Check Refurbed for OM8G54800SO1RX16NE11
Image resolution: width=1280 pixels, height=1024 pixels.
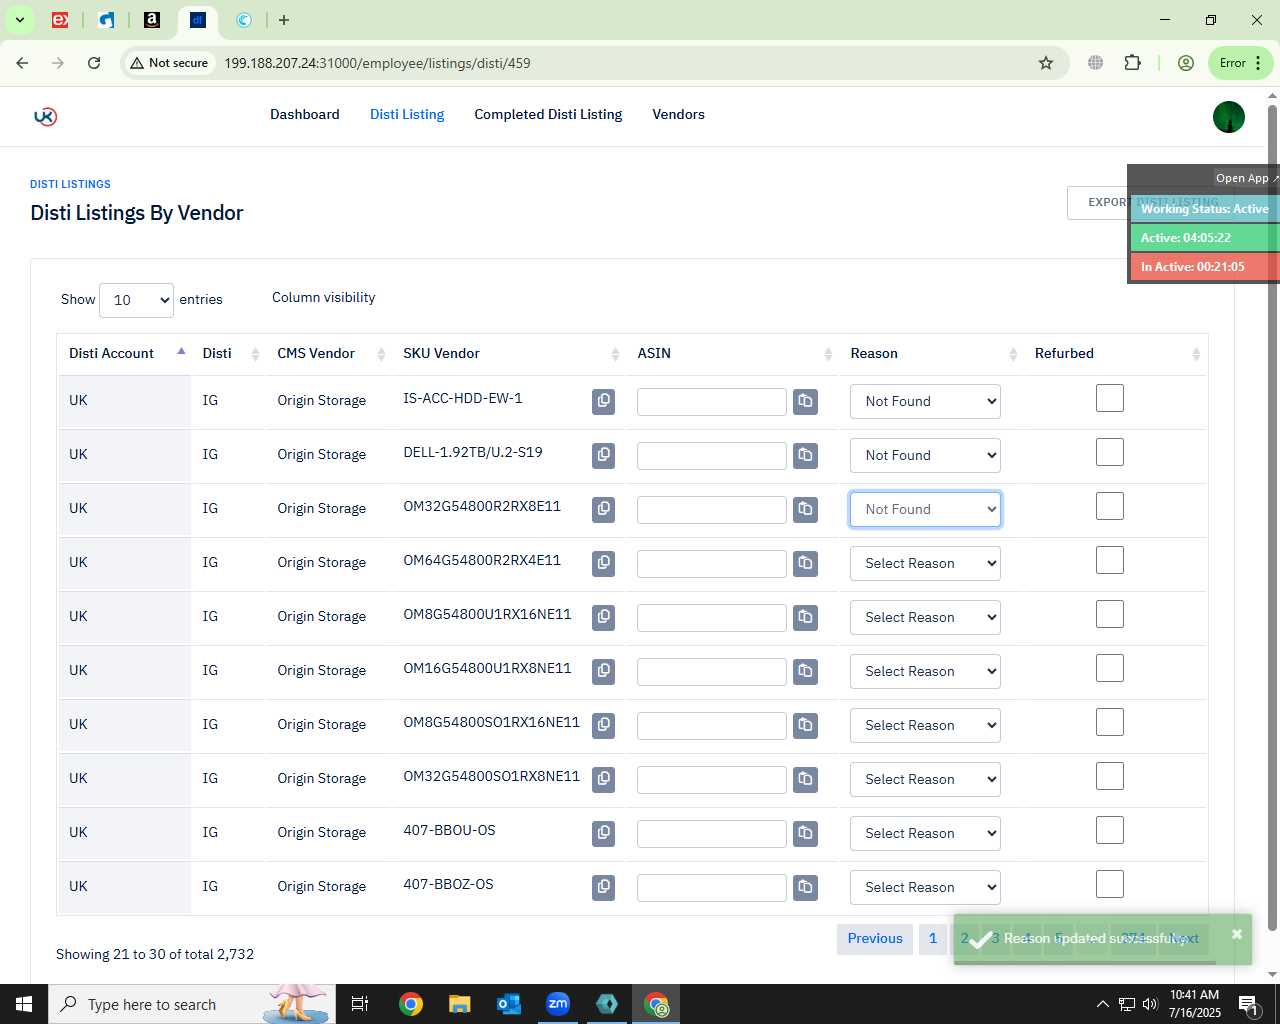tap(1109, 722)
